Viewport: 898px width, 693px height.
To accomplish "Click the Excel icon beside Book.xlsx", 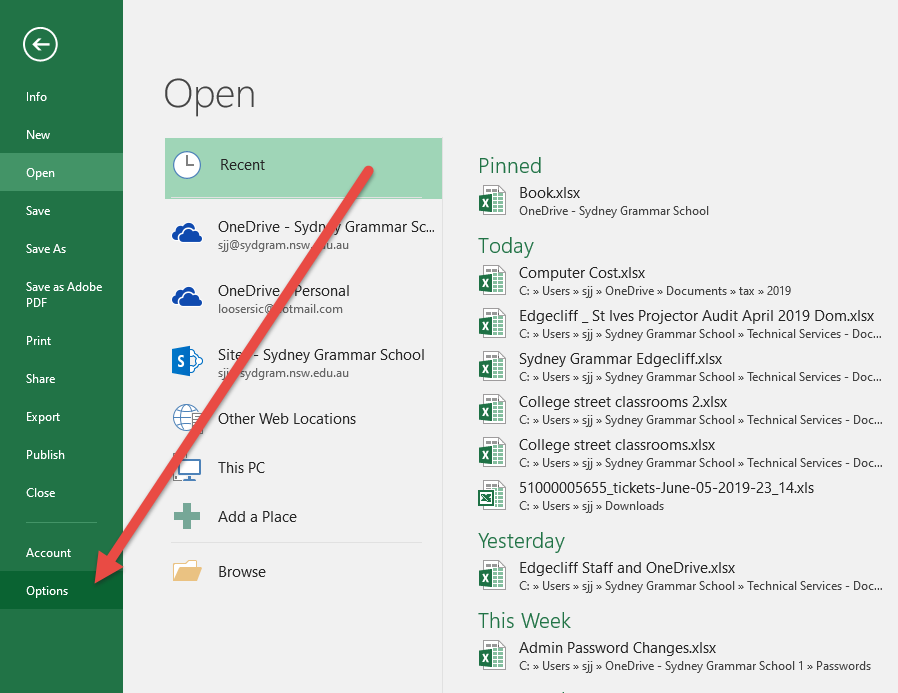I will (492, 200).
